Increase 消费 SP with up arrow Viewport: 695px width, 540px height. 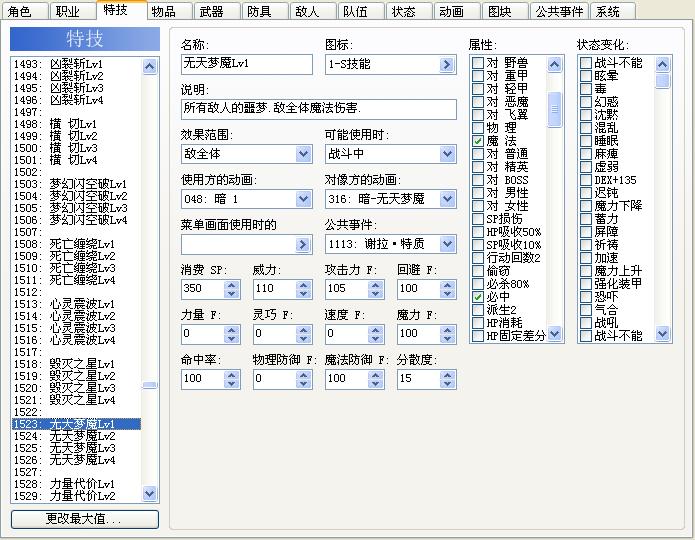231,285
